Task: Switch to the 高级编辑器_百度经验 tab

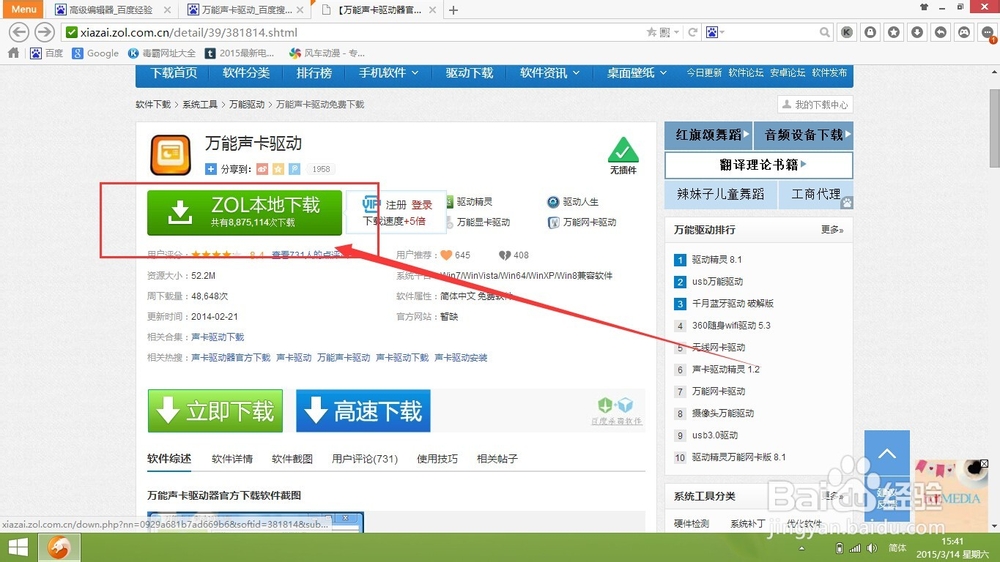Action: (x=110, y=10)
